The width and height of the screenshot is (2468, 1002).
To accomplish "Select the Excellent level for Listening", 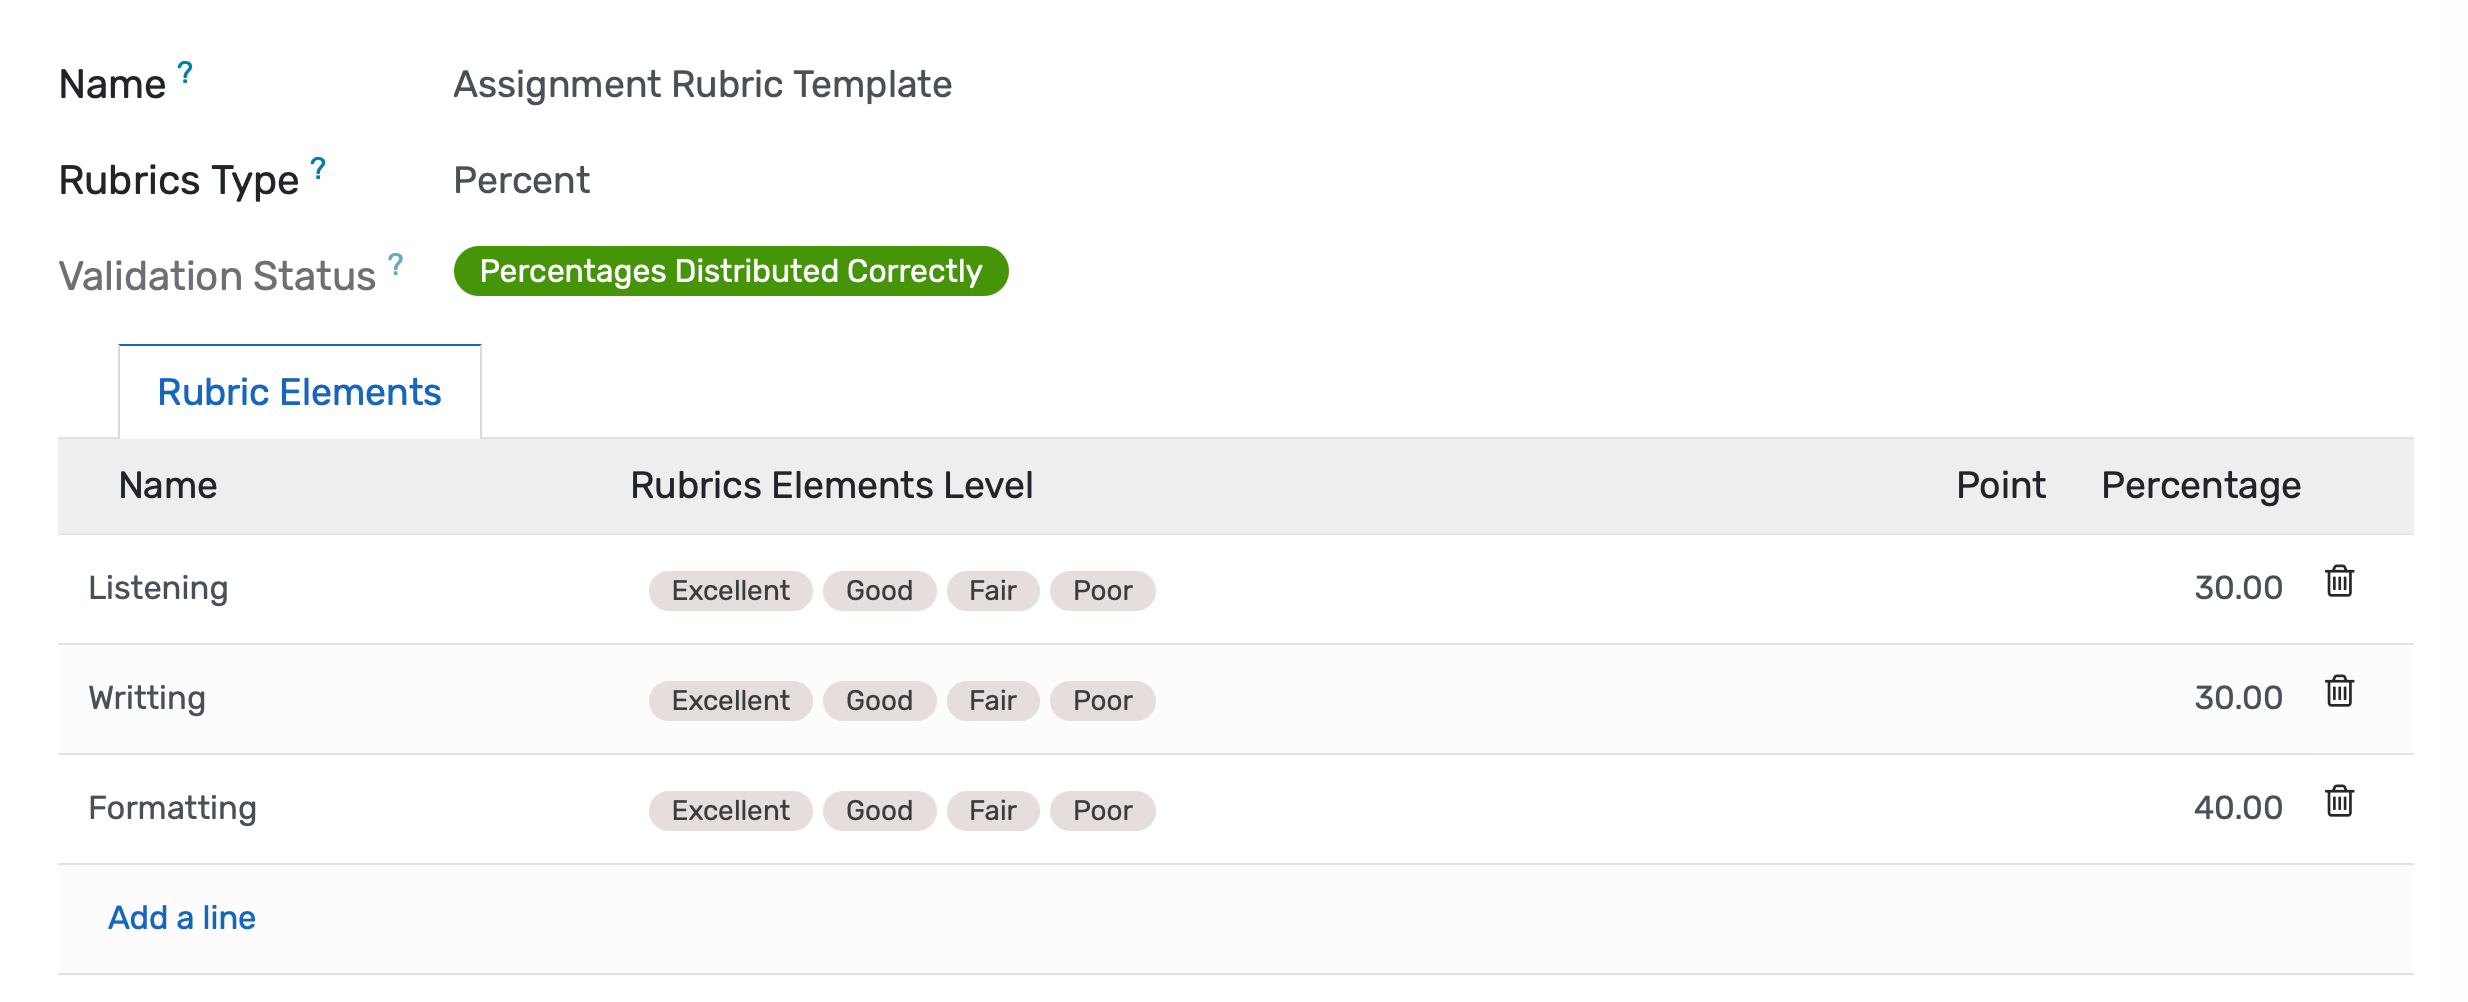I will (731, 590).
